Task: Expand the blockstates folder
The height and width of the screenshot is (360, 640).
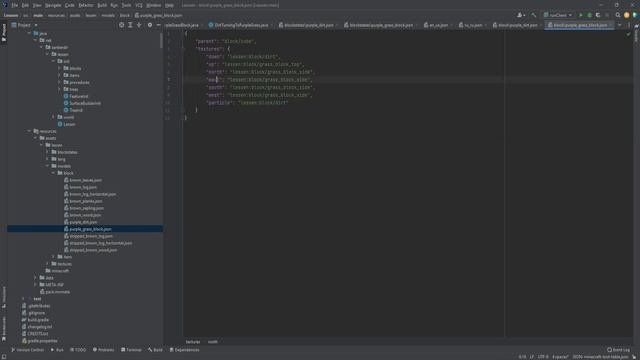Action: (x=47, y=152)
